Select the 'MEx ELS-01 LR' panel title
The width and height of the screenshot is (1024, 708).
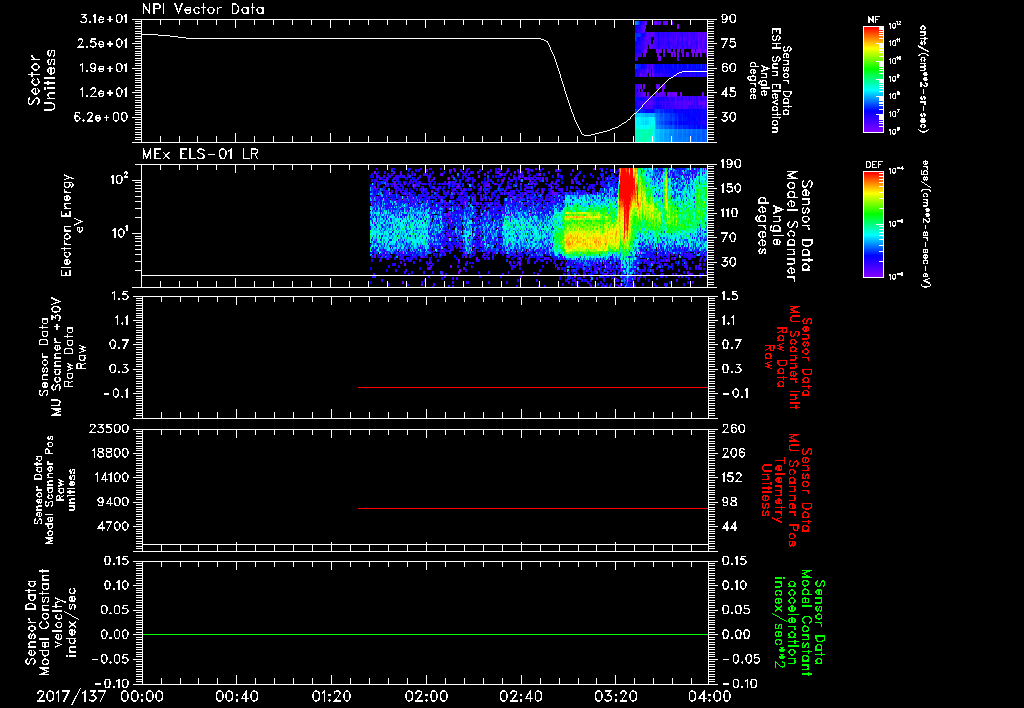(200, 154)
